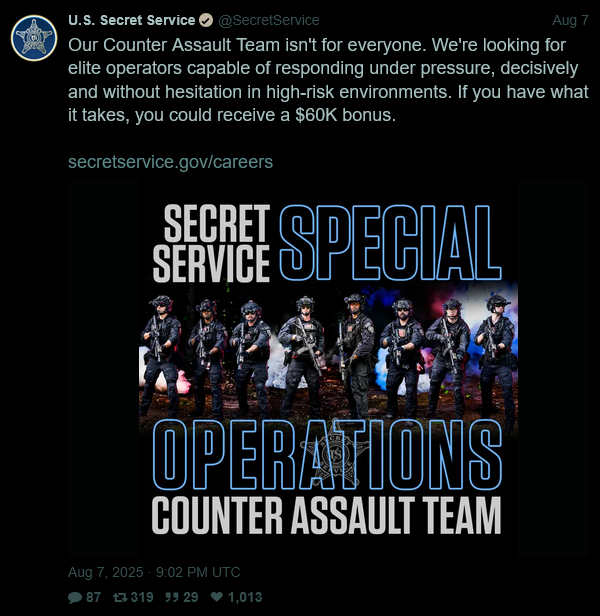View the 319 retweets count
This screenshot has height=616, width=600.
point(142,598)
